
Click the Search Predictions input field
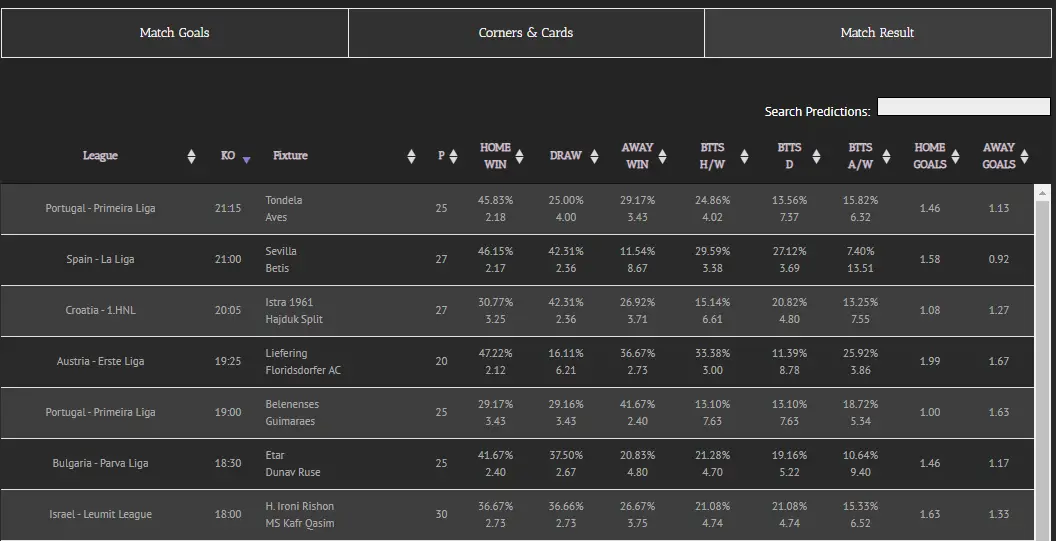964,106
